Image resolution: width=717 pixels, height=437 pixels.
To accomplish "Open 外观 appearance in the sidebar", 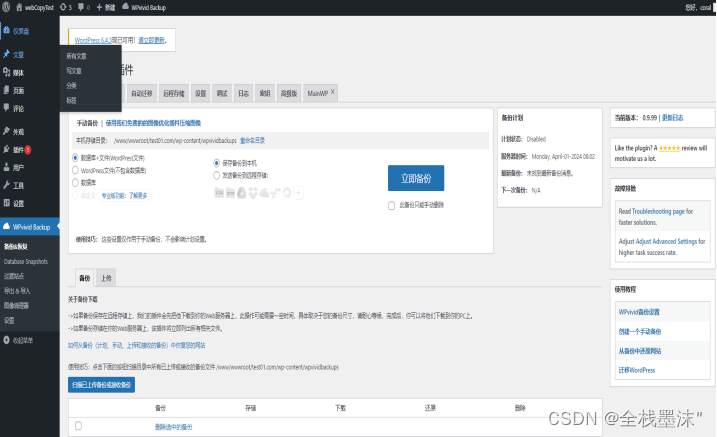I will click(14, 132).
